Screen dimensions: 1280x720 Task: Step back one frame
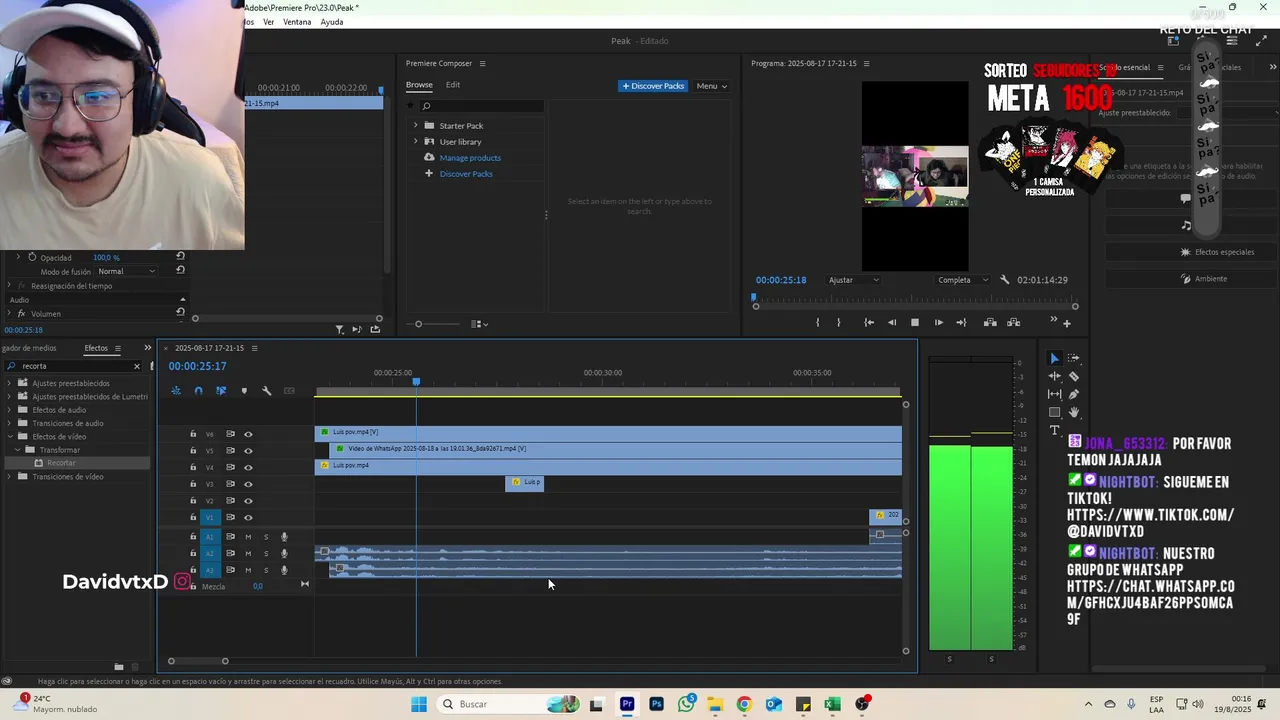892,322
